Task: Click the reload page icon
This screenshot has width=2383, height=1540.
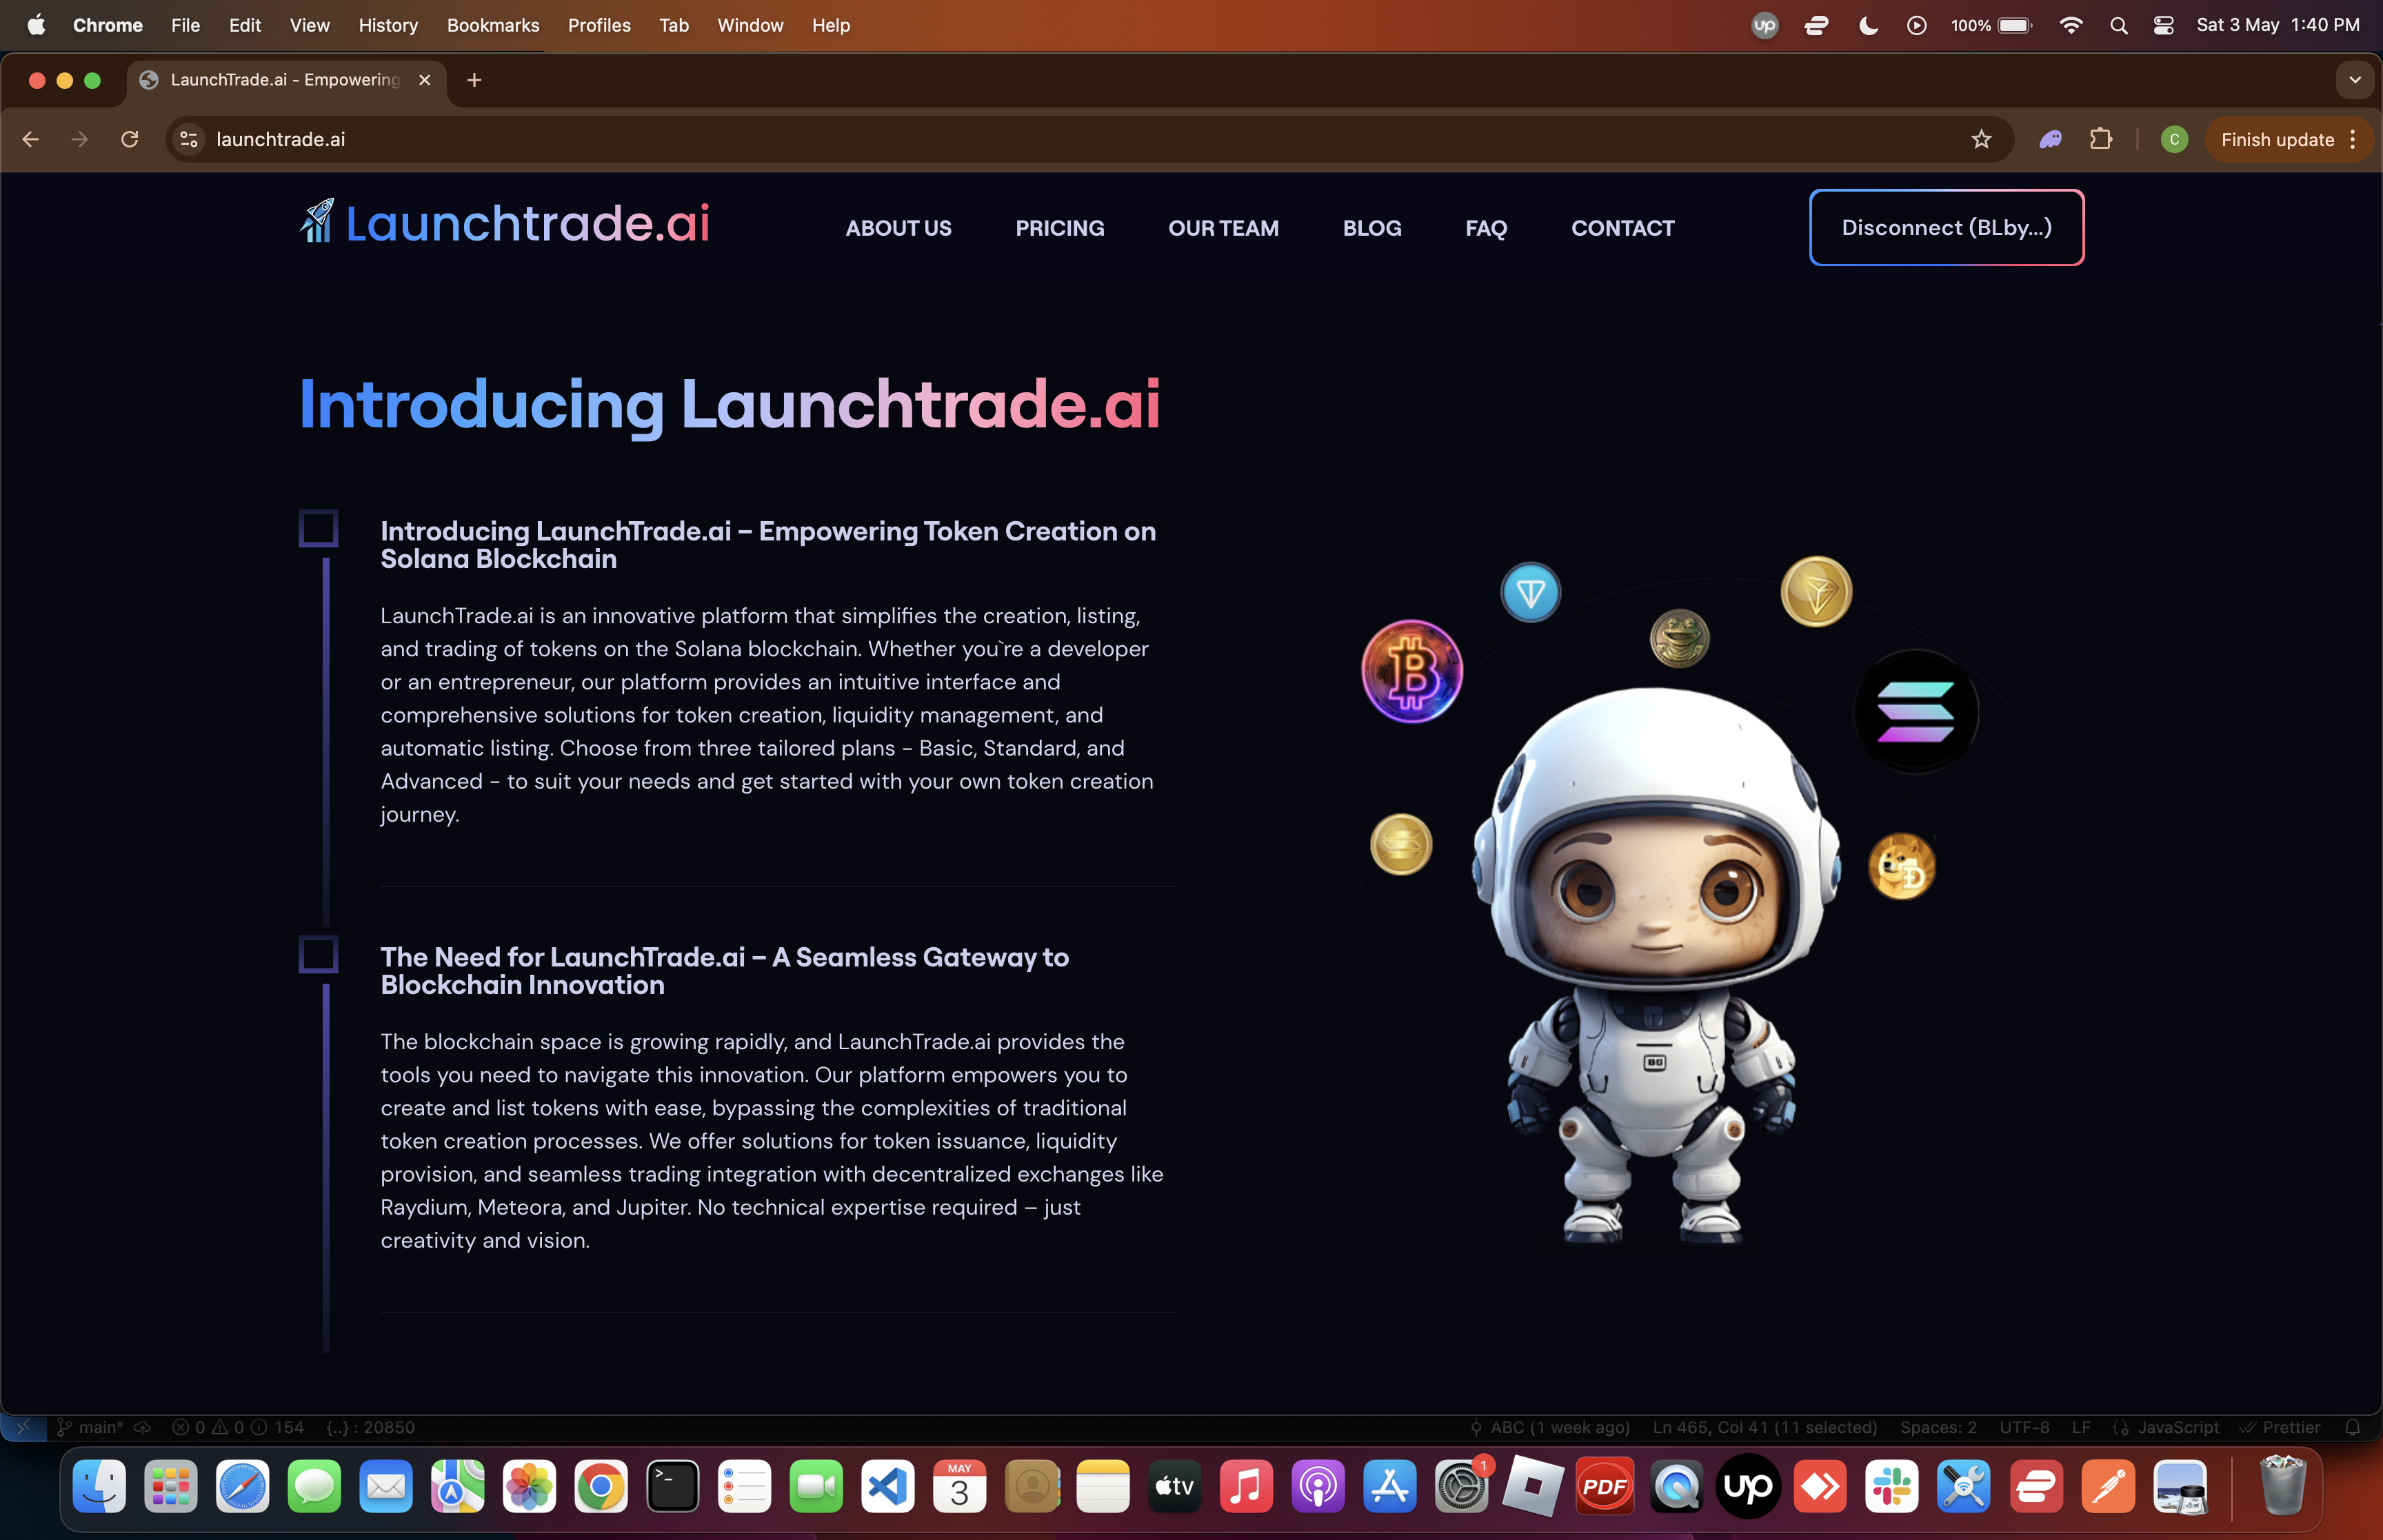Action: pos(130,140)
